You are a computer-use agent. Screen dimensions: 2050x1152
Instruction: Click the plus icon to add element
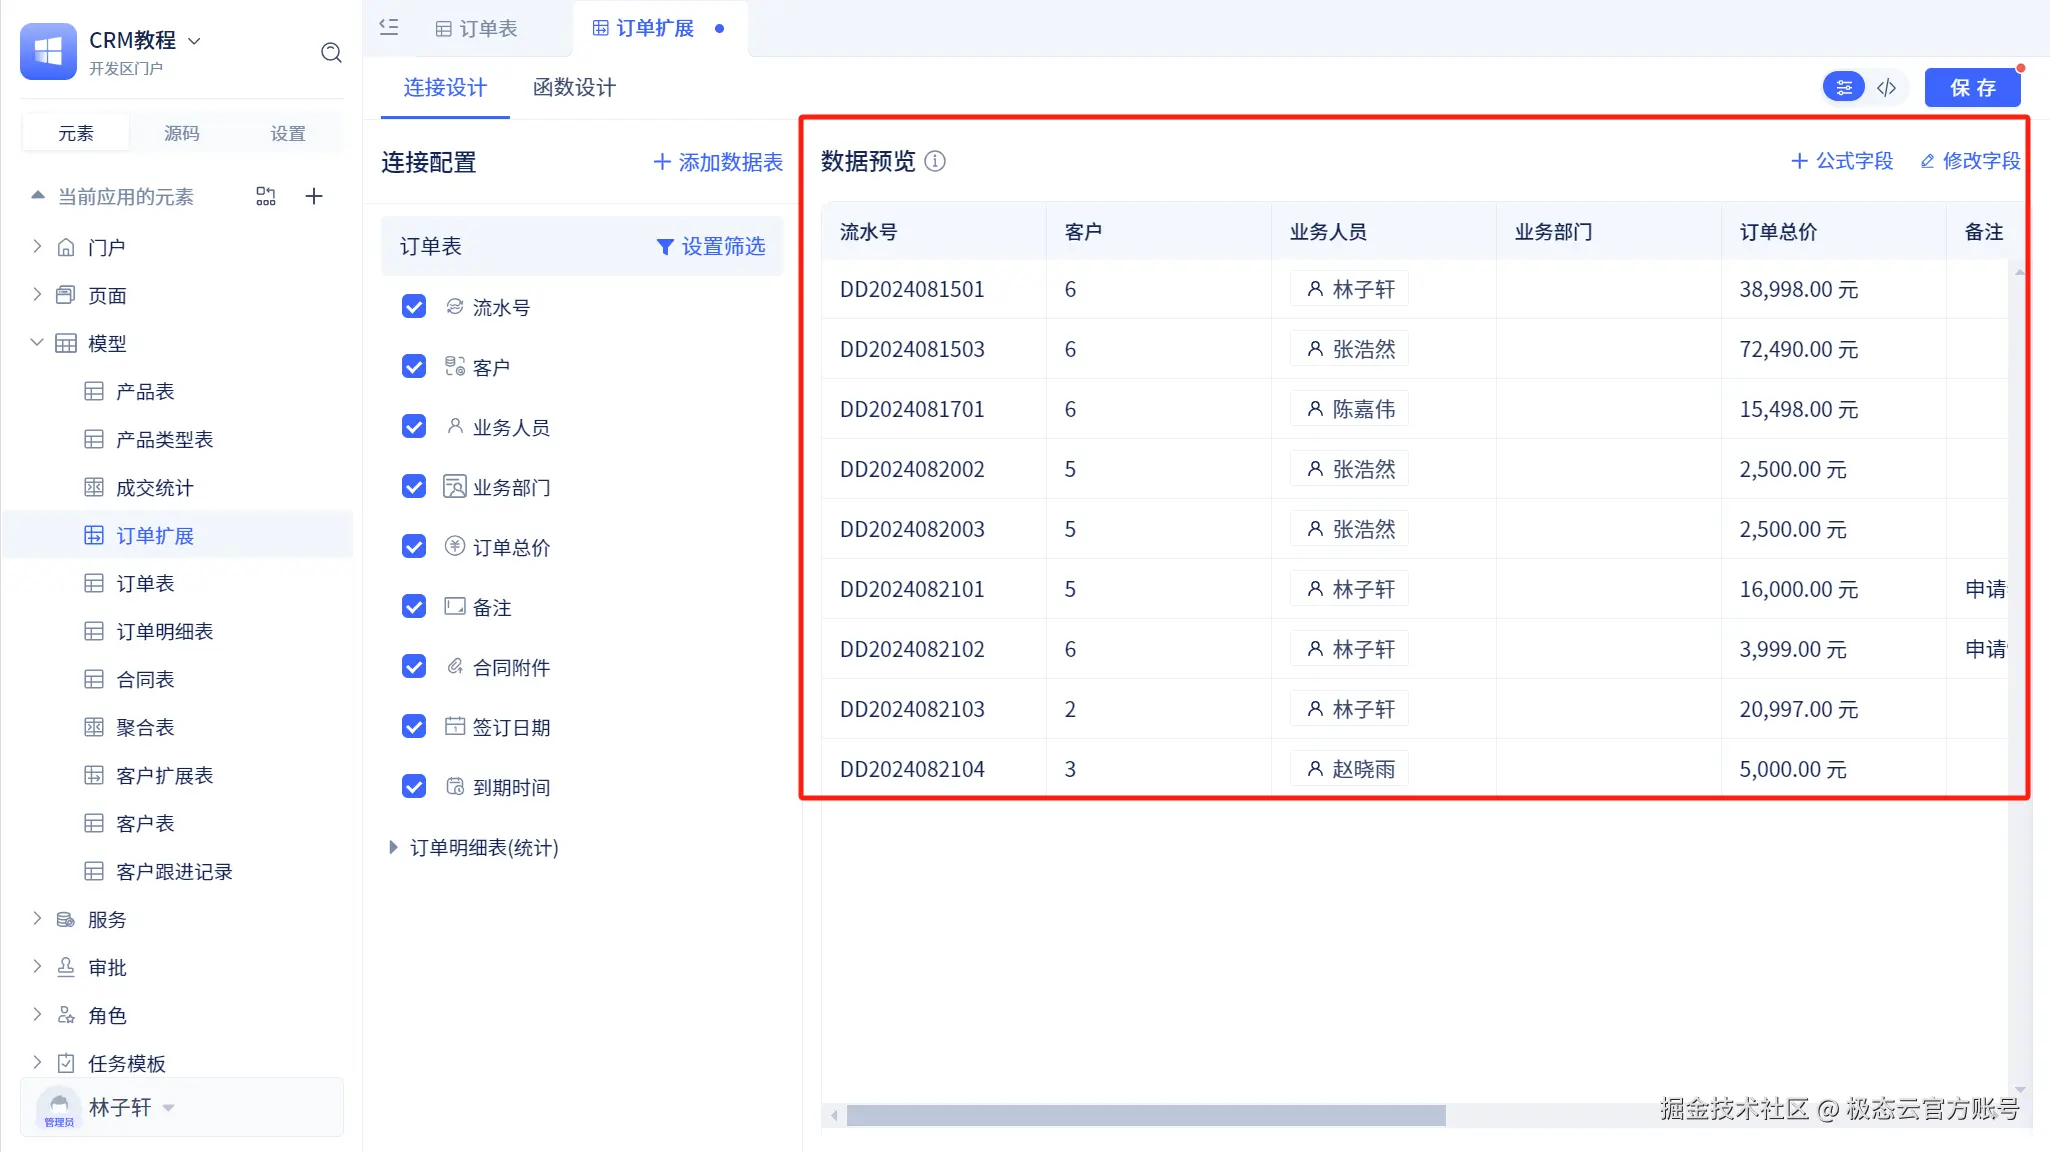314,196
